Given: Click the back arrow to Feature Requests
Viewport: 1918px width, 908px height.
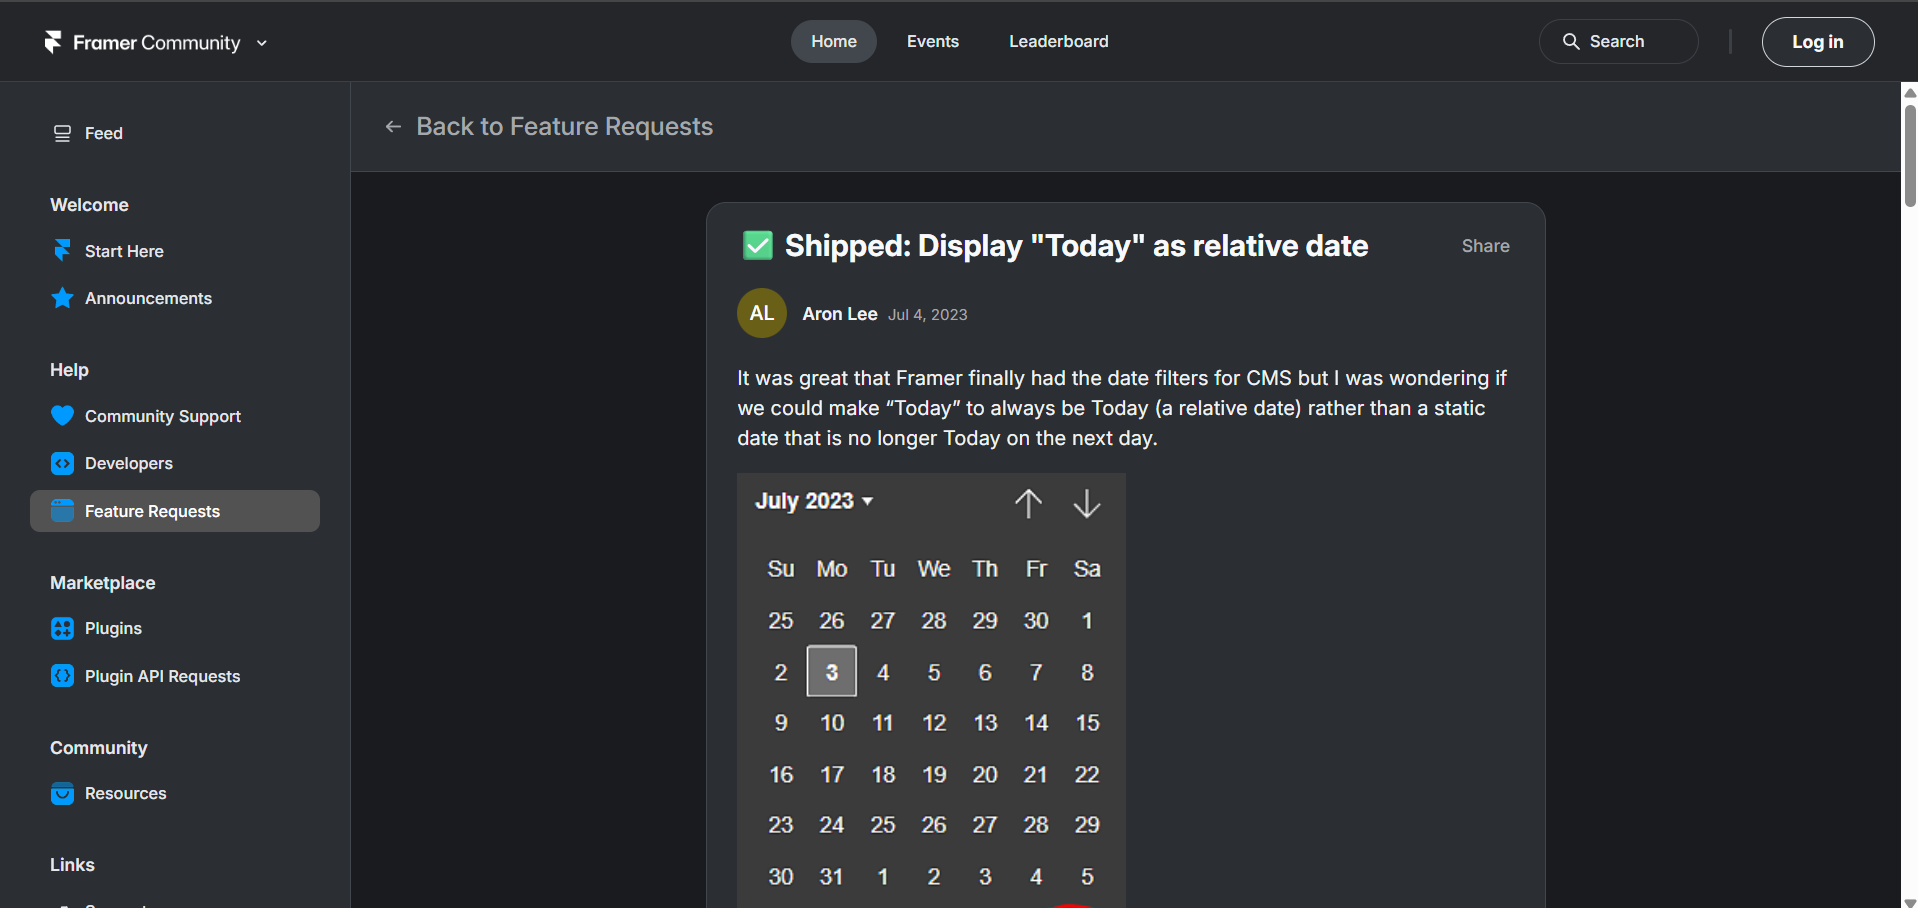Looking at the screenshot, I should pos(393,127).
